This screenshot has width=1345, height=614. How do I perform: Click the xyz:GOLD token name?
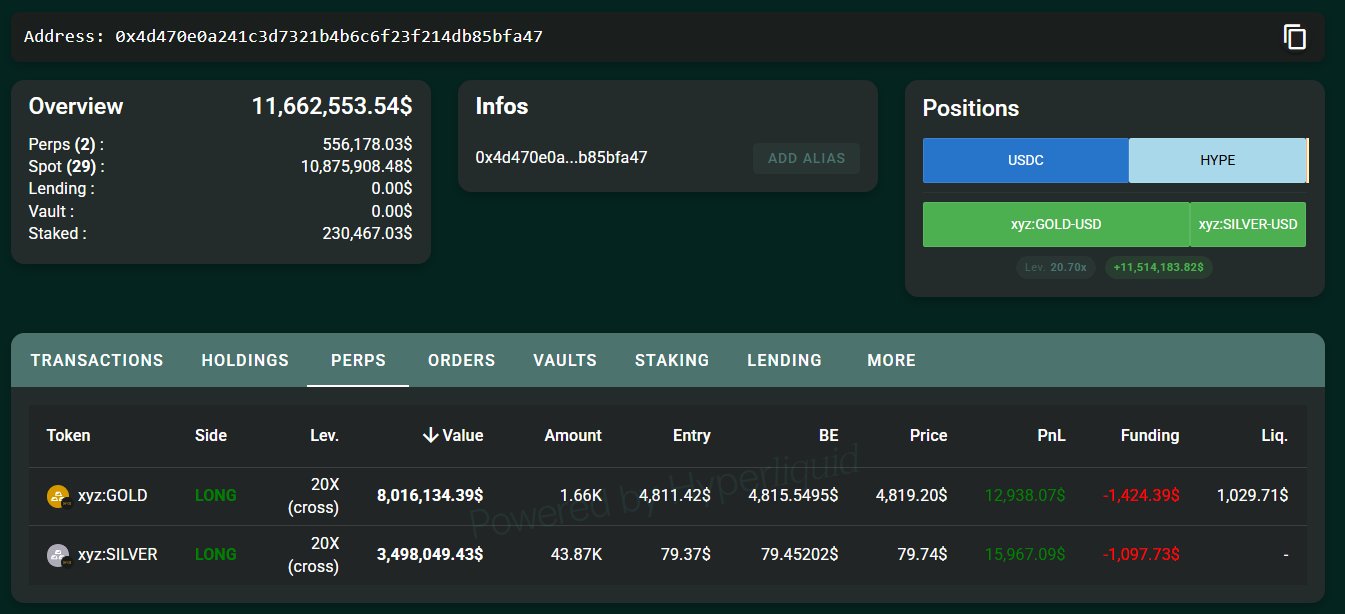coord(112,496)
